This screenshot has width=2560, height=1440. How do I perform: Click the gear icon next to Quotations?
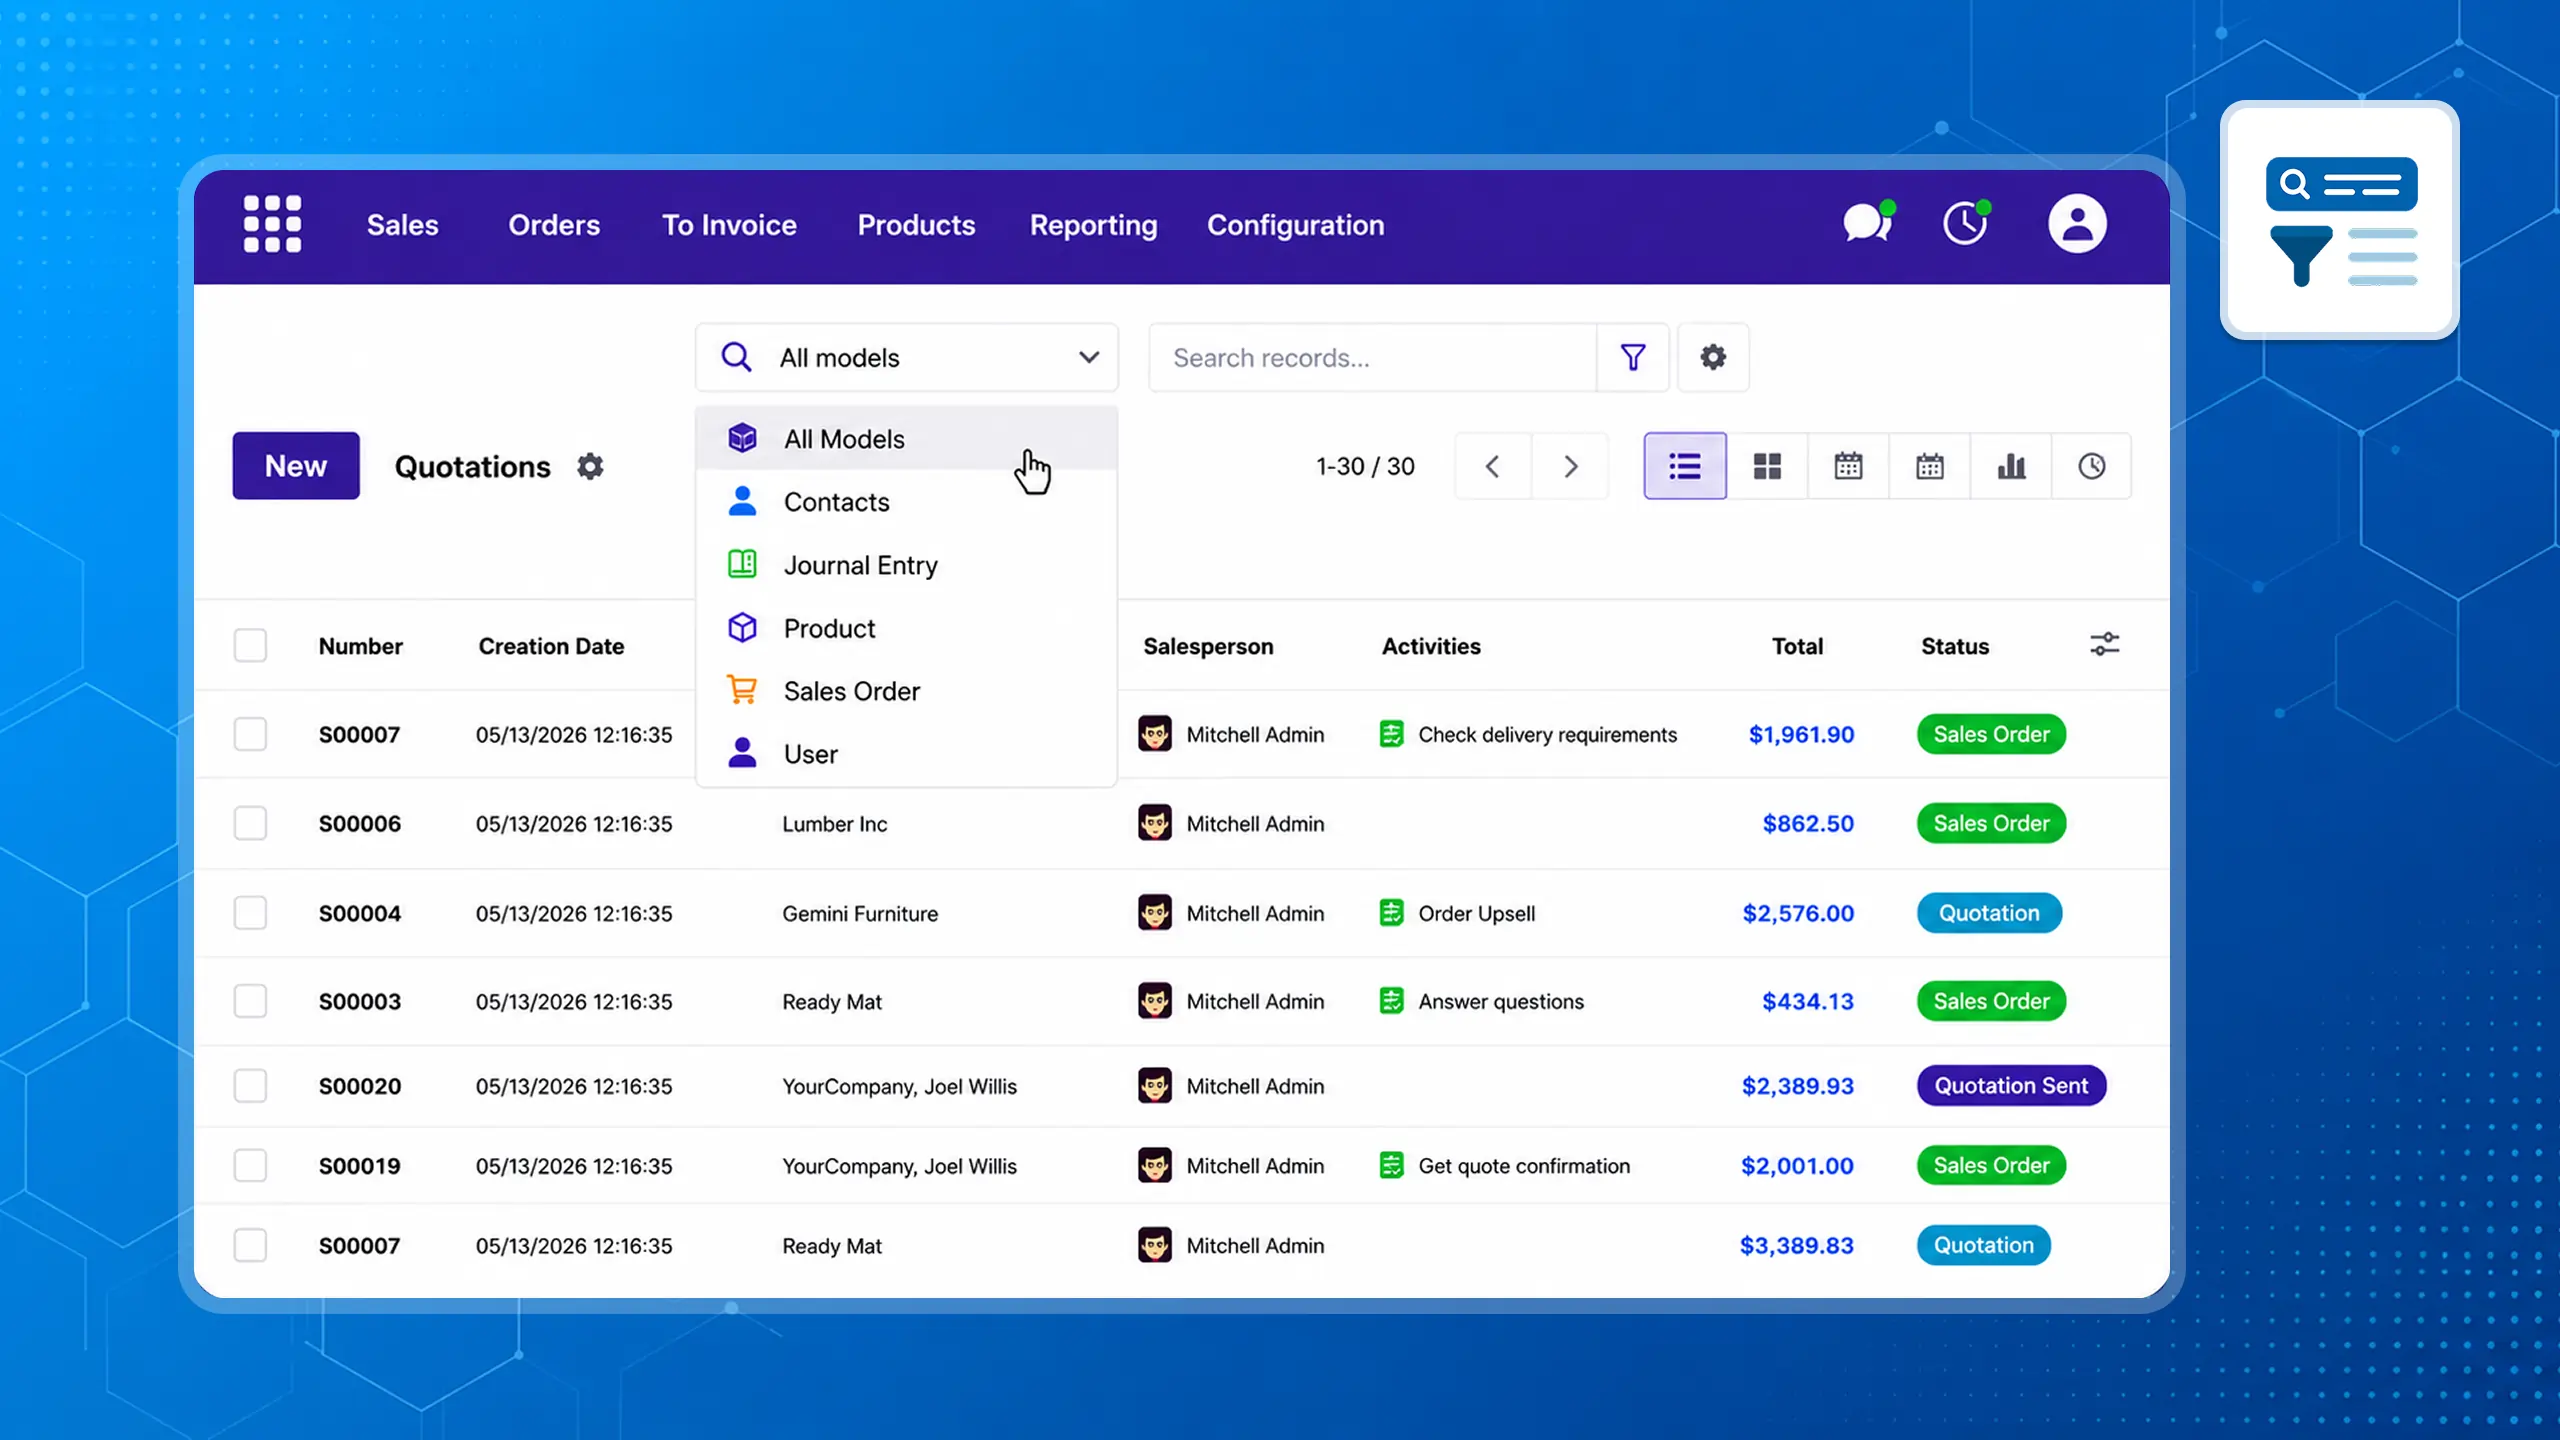coord(590,466)
